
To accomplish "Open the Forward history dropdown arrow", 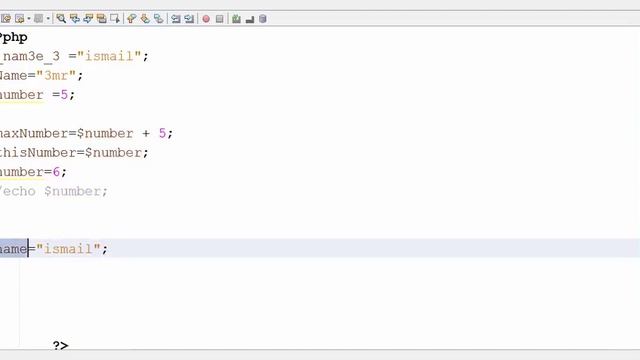I will 48,19.
